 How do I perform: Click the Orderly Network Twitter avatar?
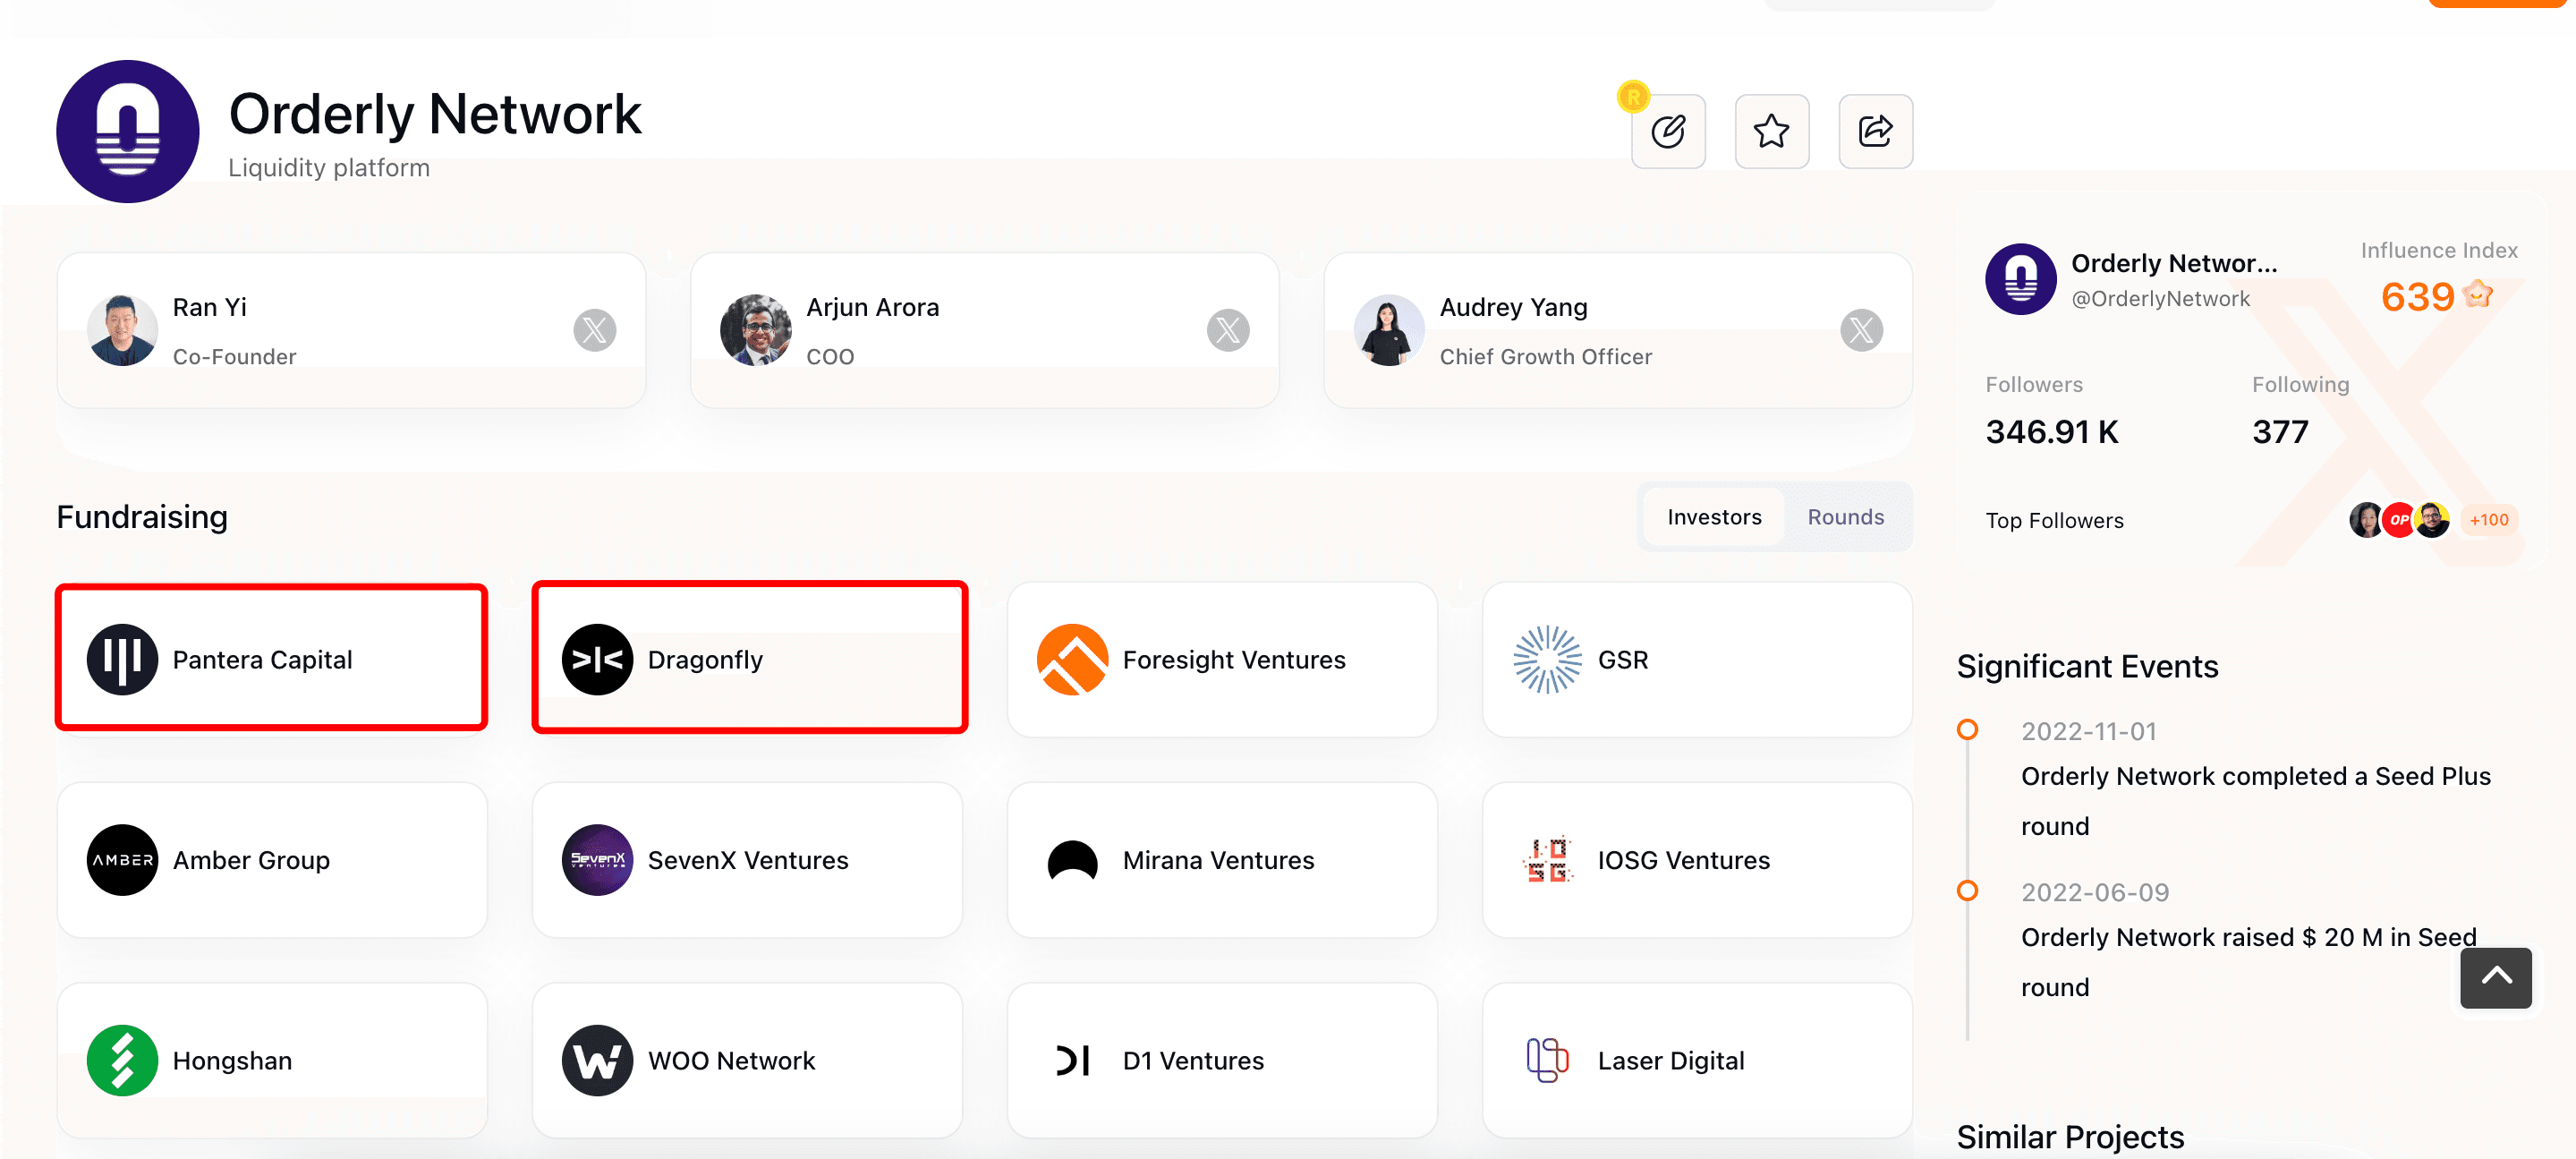pos(2020,279)
